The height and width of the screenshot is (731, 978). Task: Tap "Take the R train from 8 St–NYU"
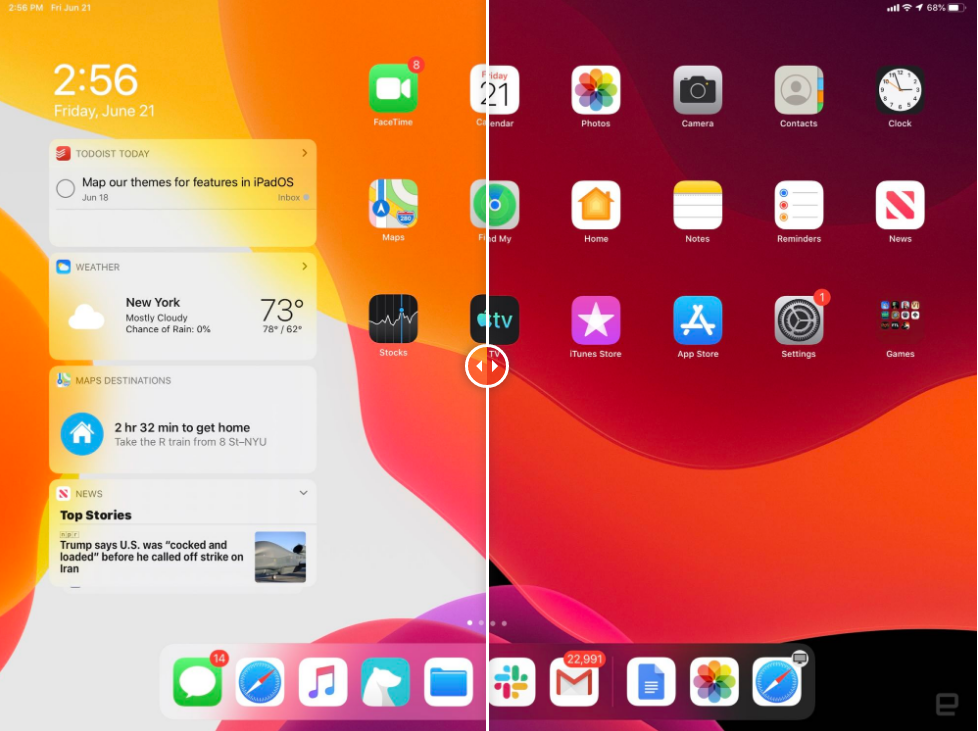[190, 442]
